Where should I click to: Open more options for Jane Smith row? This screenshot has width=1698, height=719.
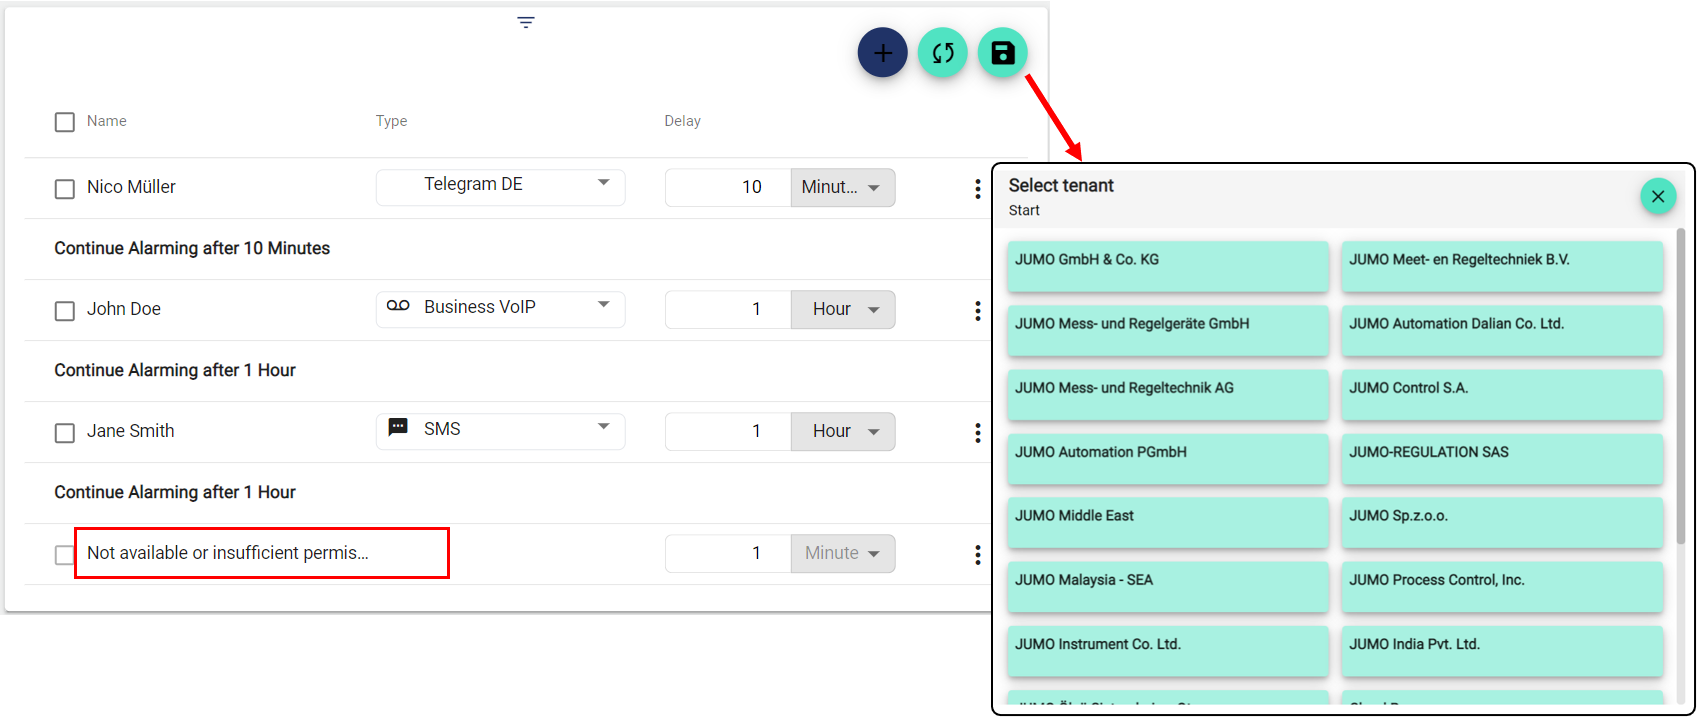[x=977, y=432]
